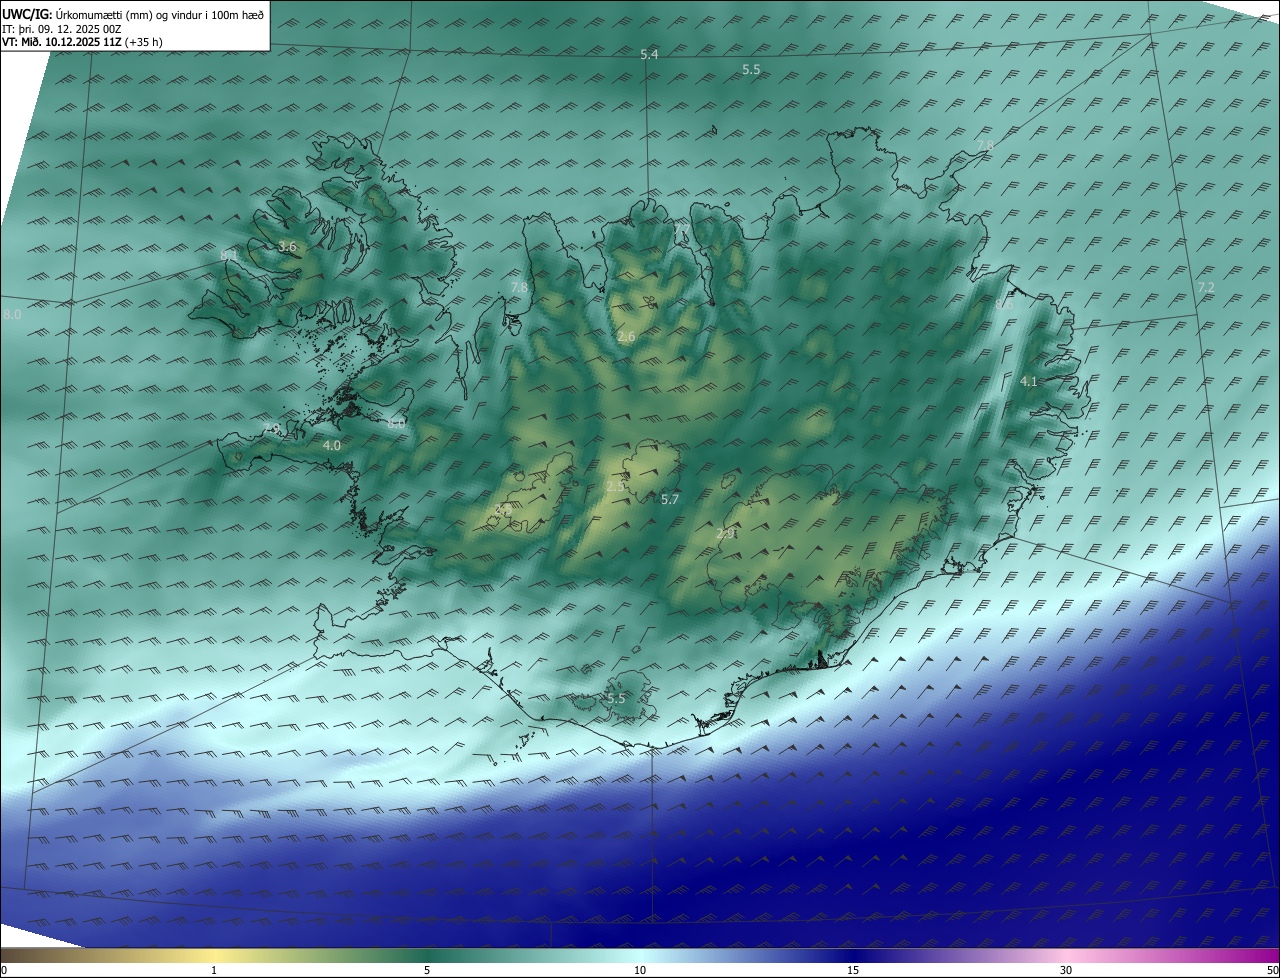Click the '5.5' label beside the 5.4
Viewport: 1280px width, 978px height.
coord(751,69)
